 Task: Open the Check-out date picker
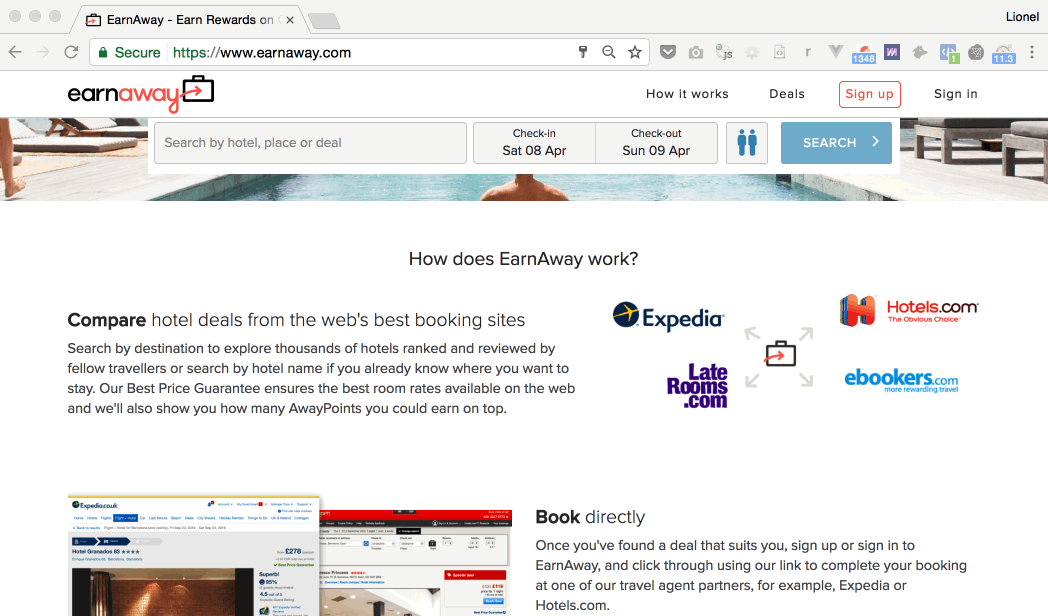(x=656, y=142)
